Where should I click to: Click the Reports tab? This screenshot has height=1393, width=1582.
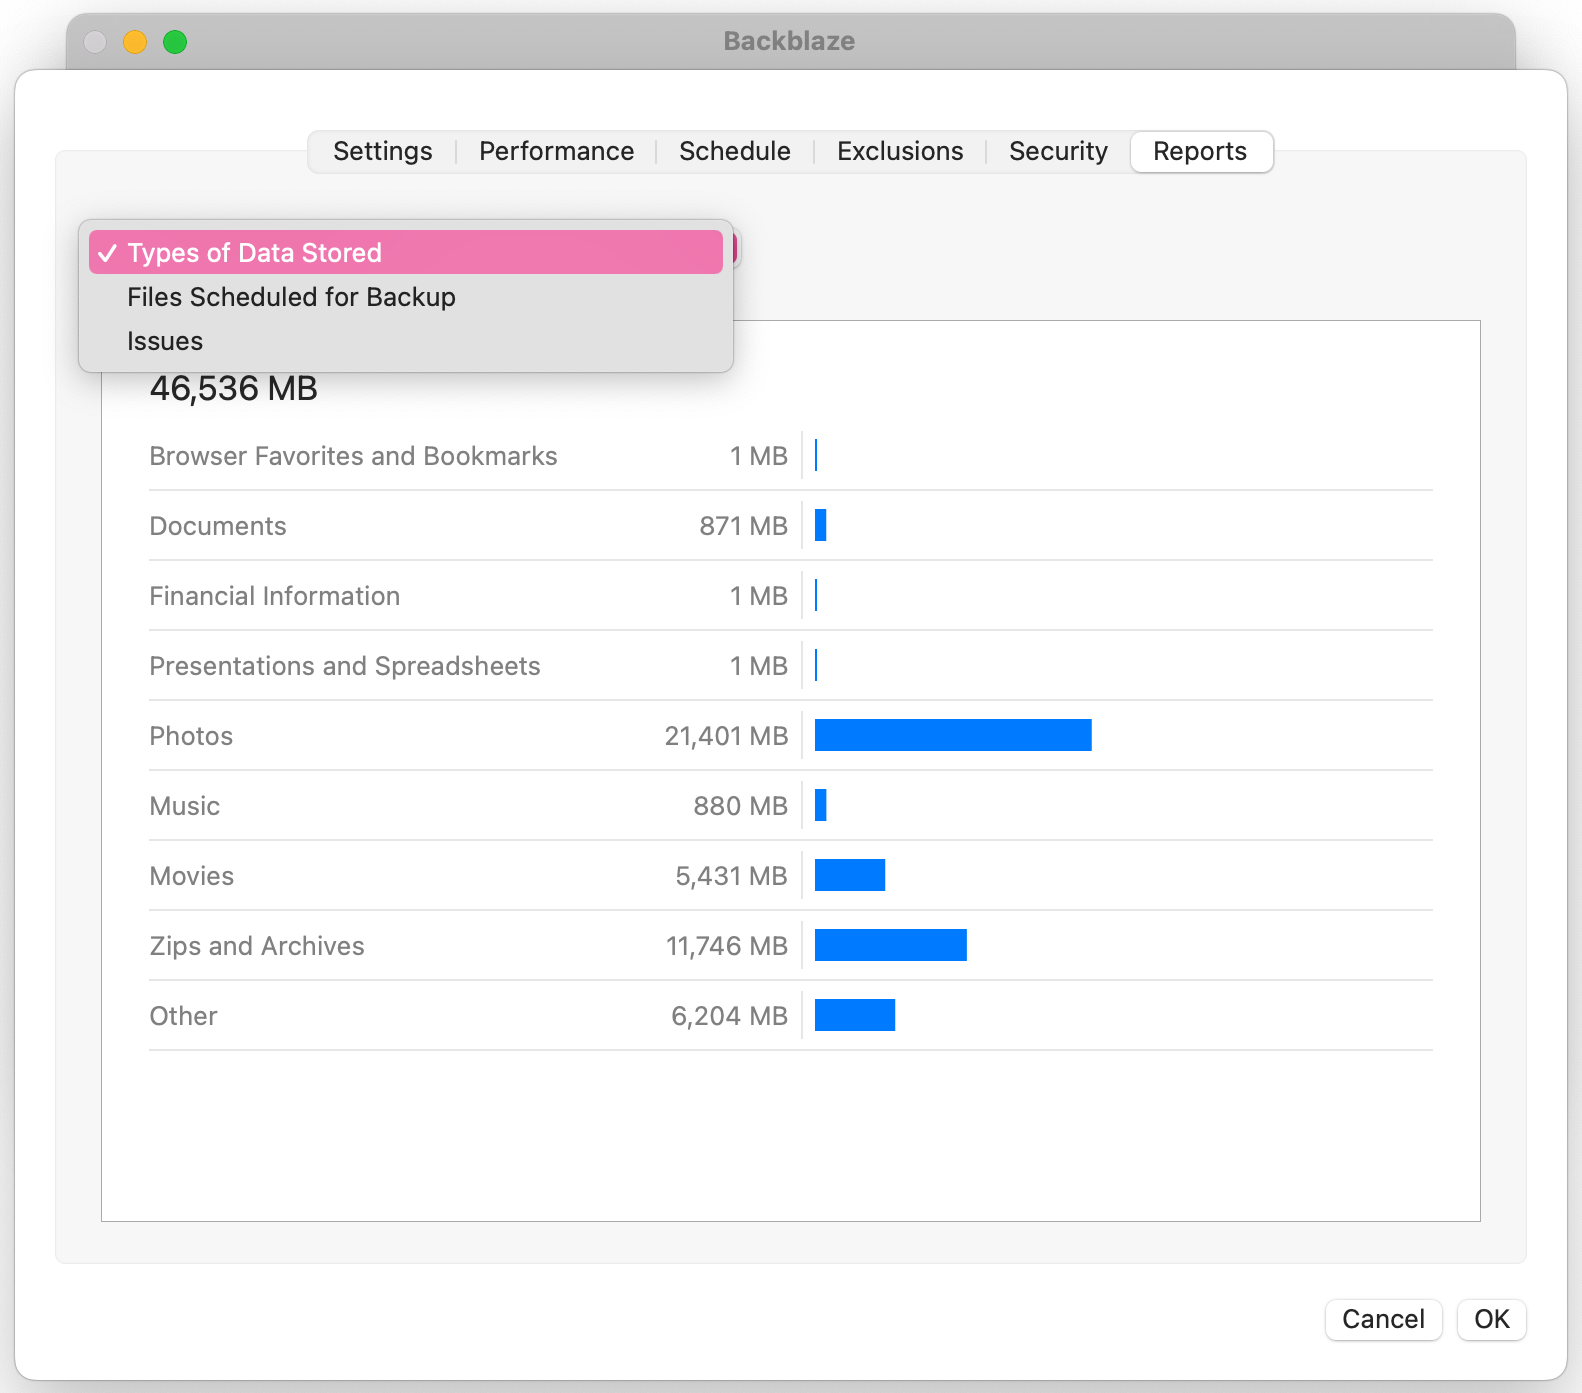[1201, 151]
